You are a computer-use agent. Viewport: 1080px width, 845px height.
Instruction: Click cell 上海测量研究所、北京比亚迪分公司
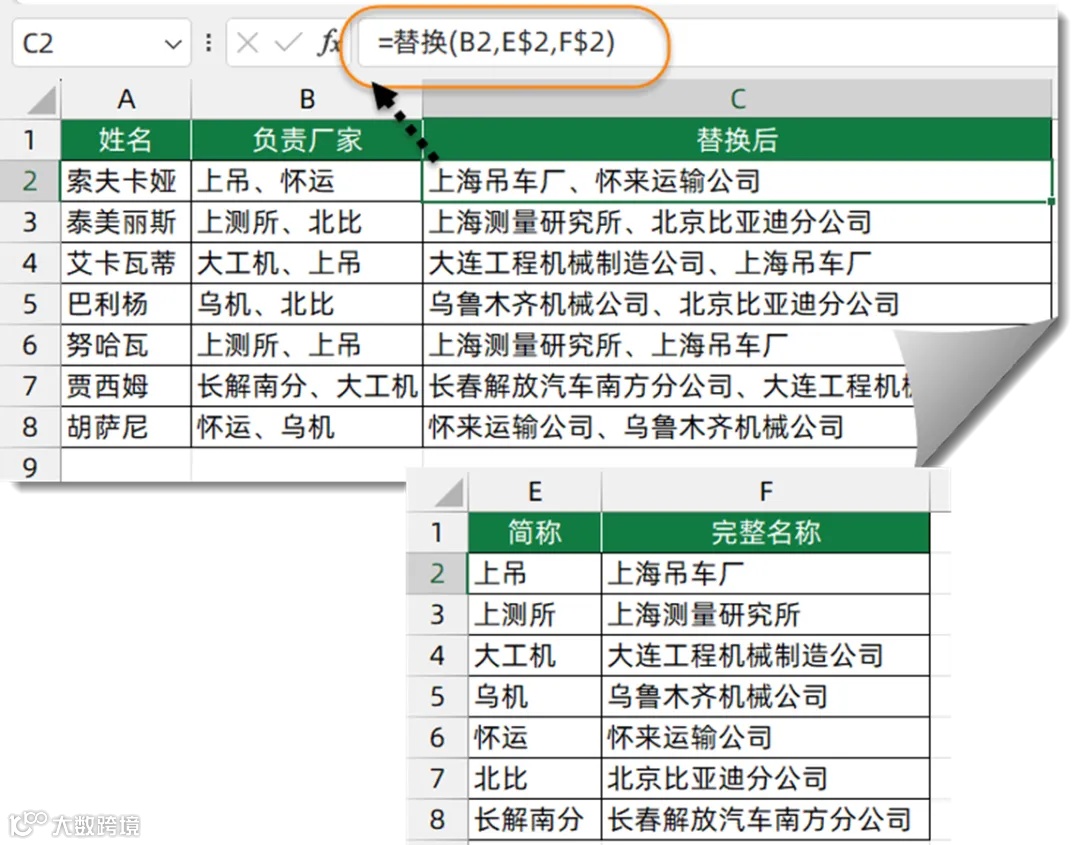(738, 222)
